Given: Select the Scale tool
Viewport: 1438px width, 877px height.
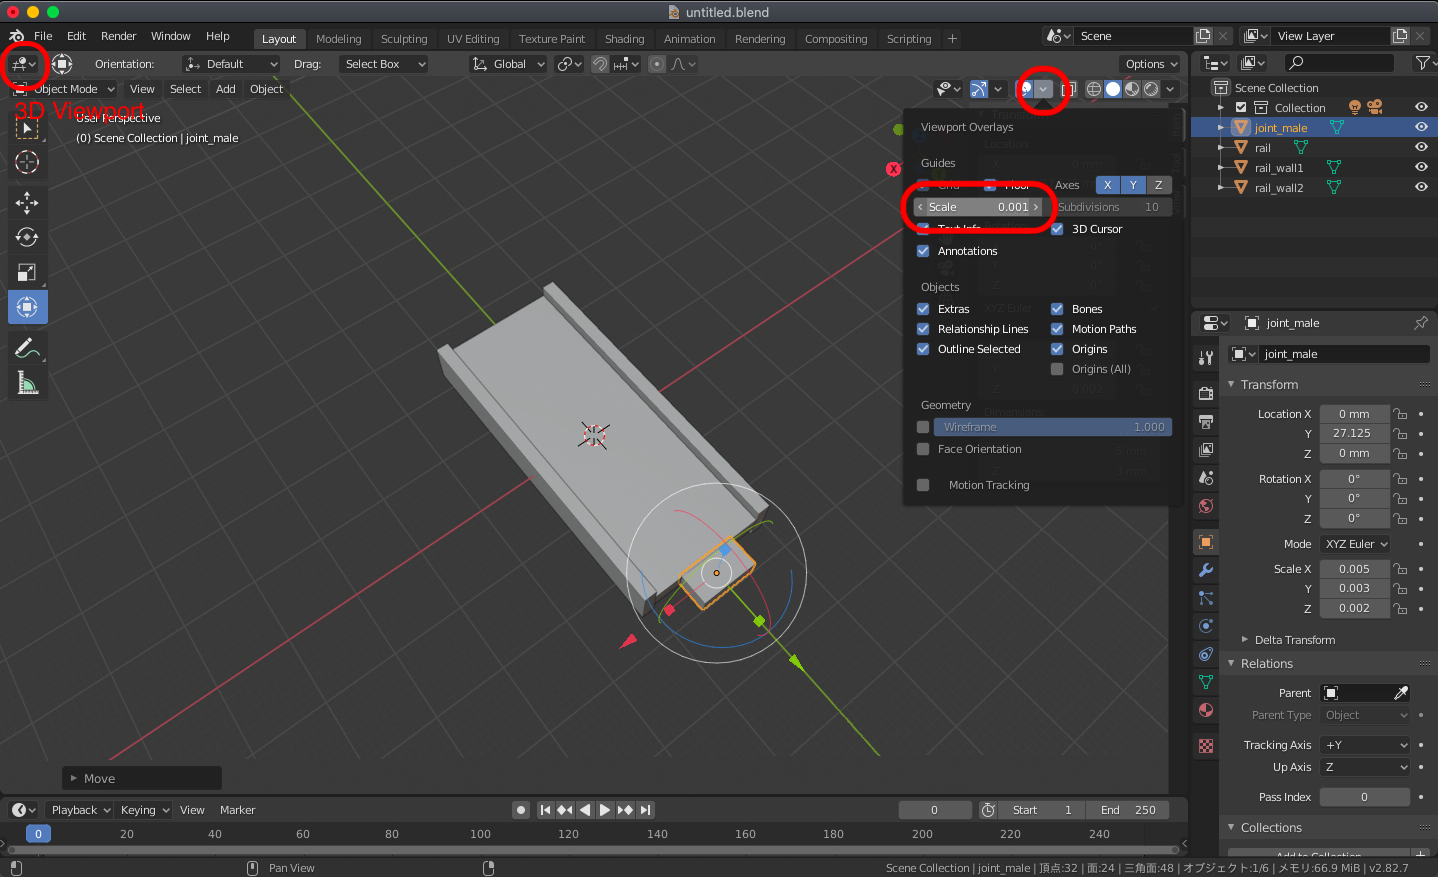Looking at the screenshot, I should (x=27, y=272).
